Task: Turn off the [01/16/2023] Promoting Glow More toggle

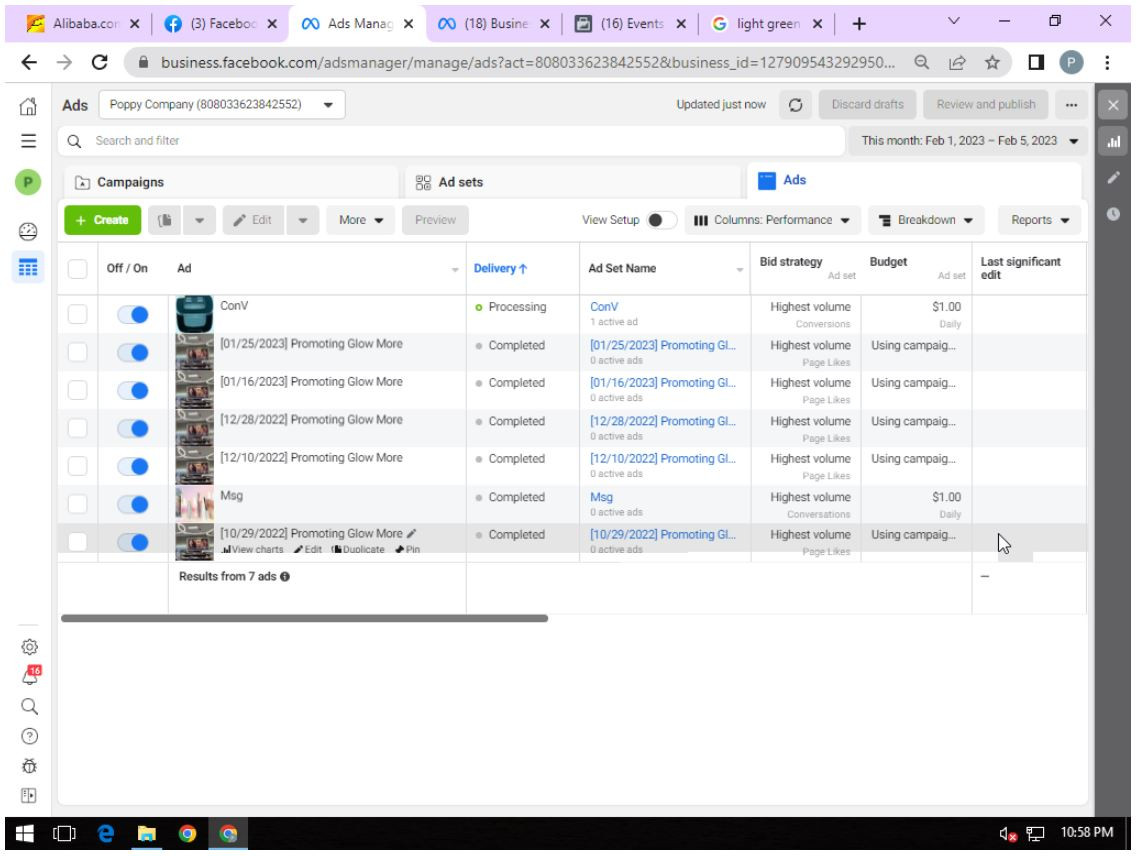Action: 133,390
